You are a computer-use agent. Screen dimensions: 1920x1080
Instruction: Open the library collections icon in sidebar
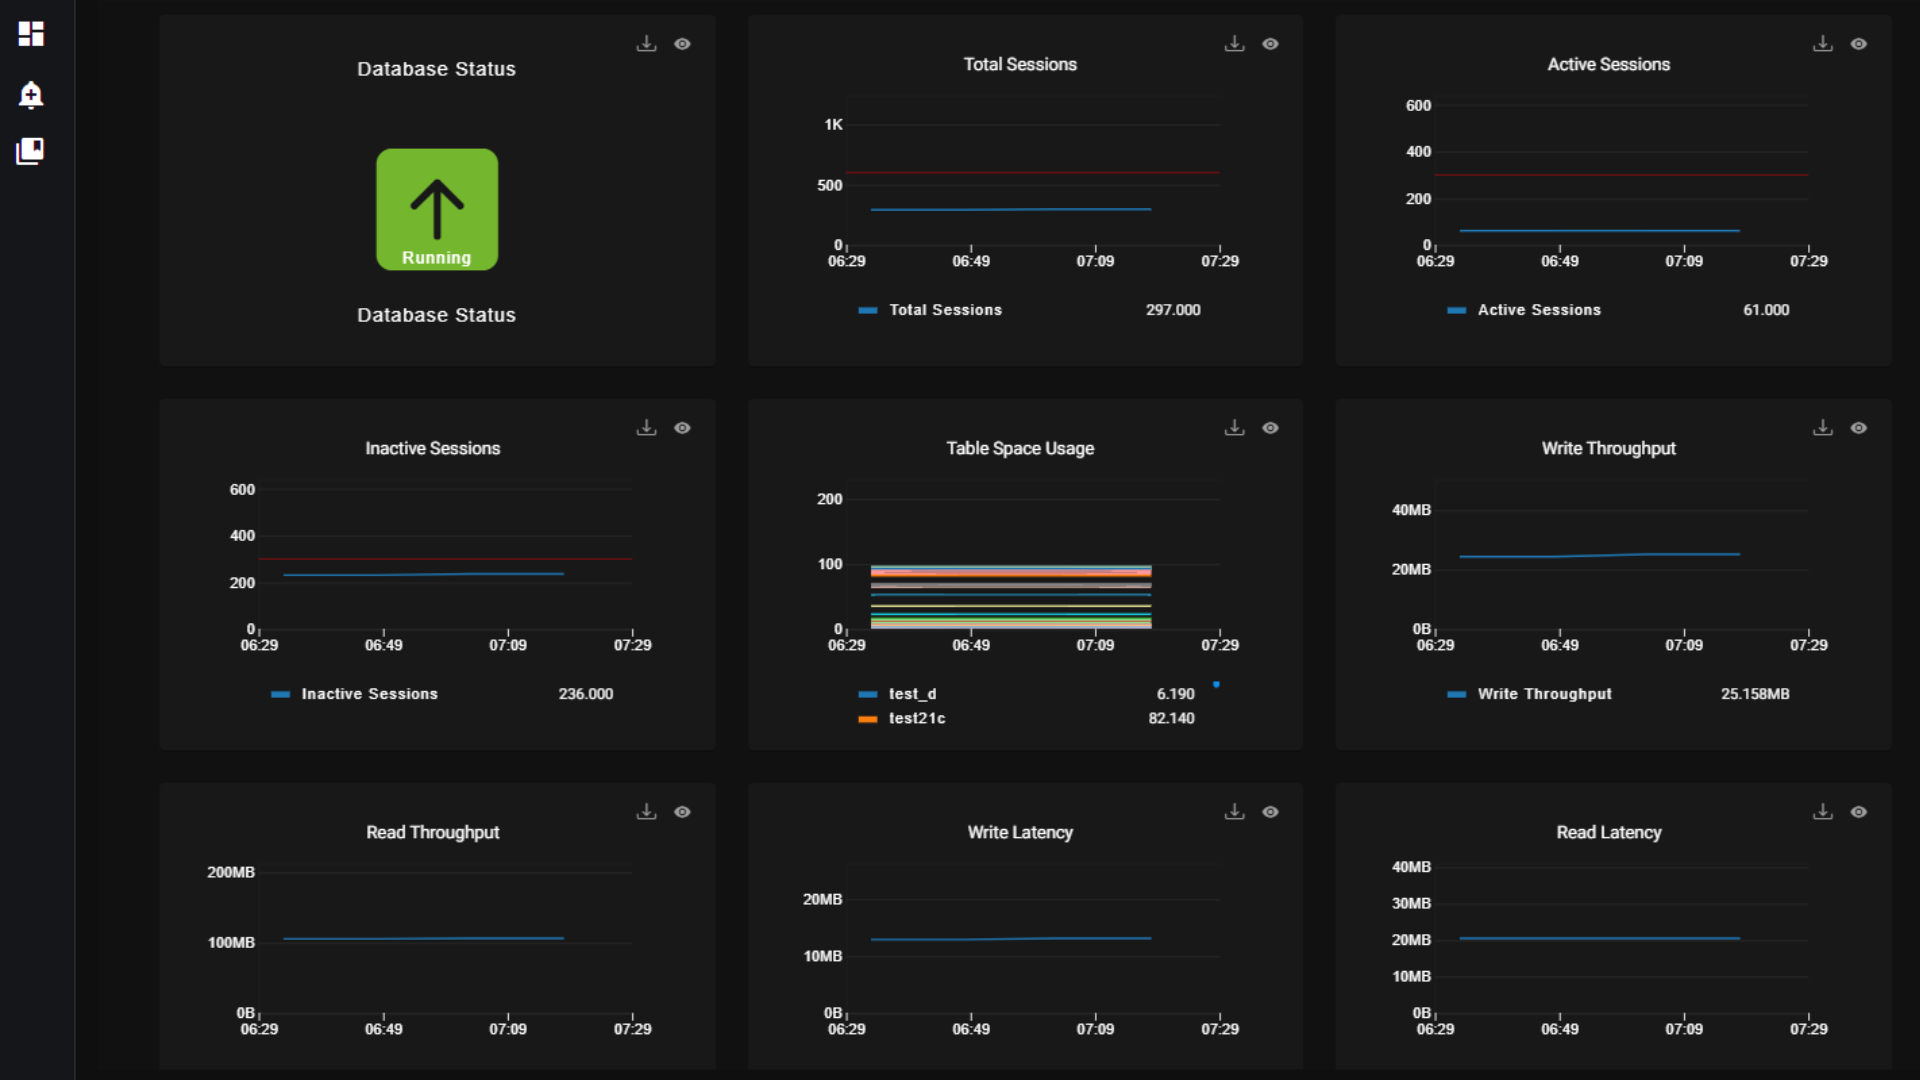(31, 151)
